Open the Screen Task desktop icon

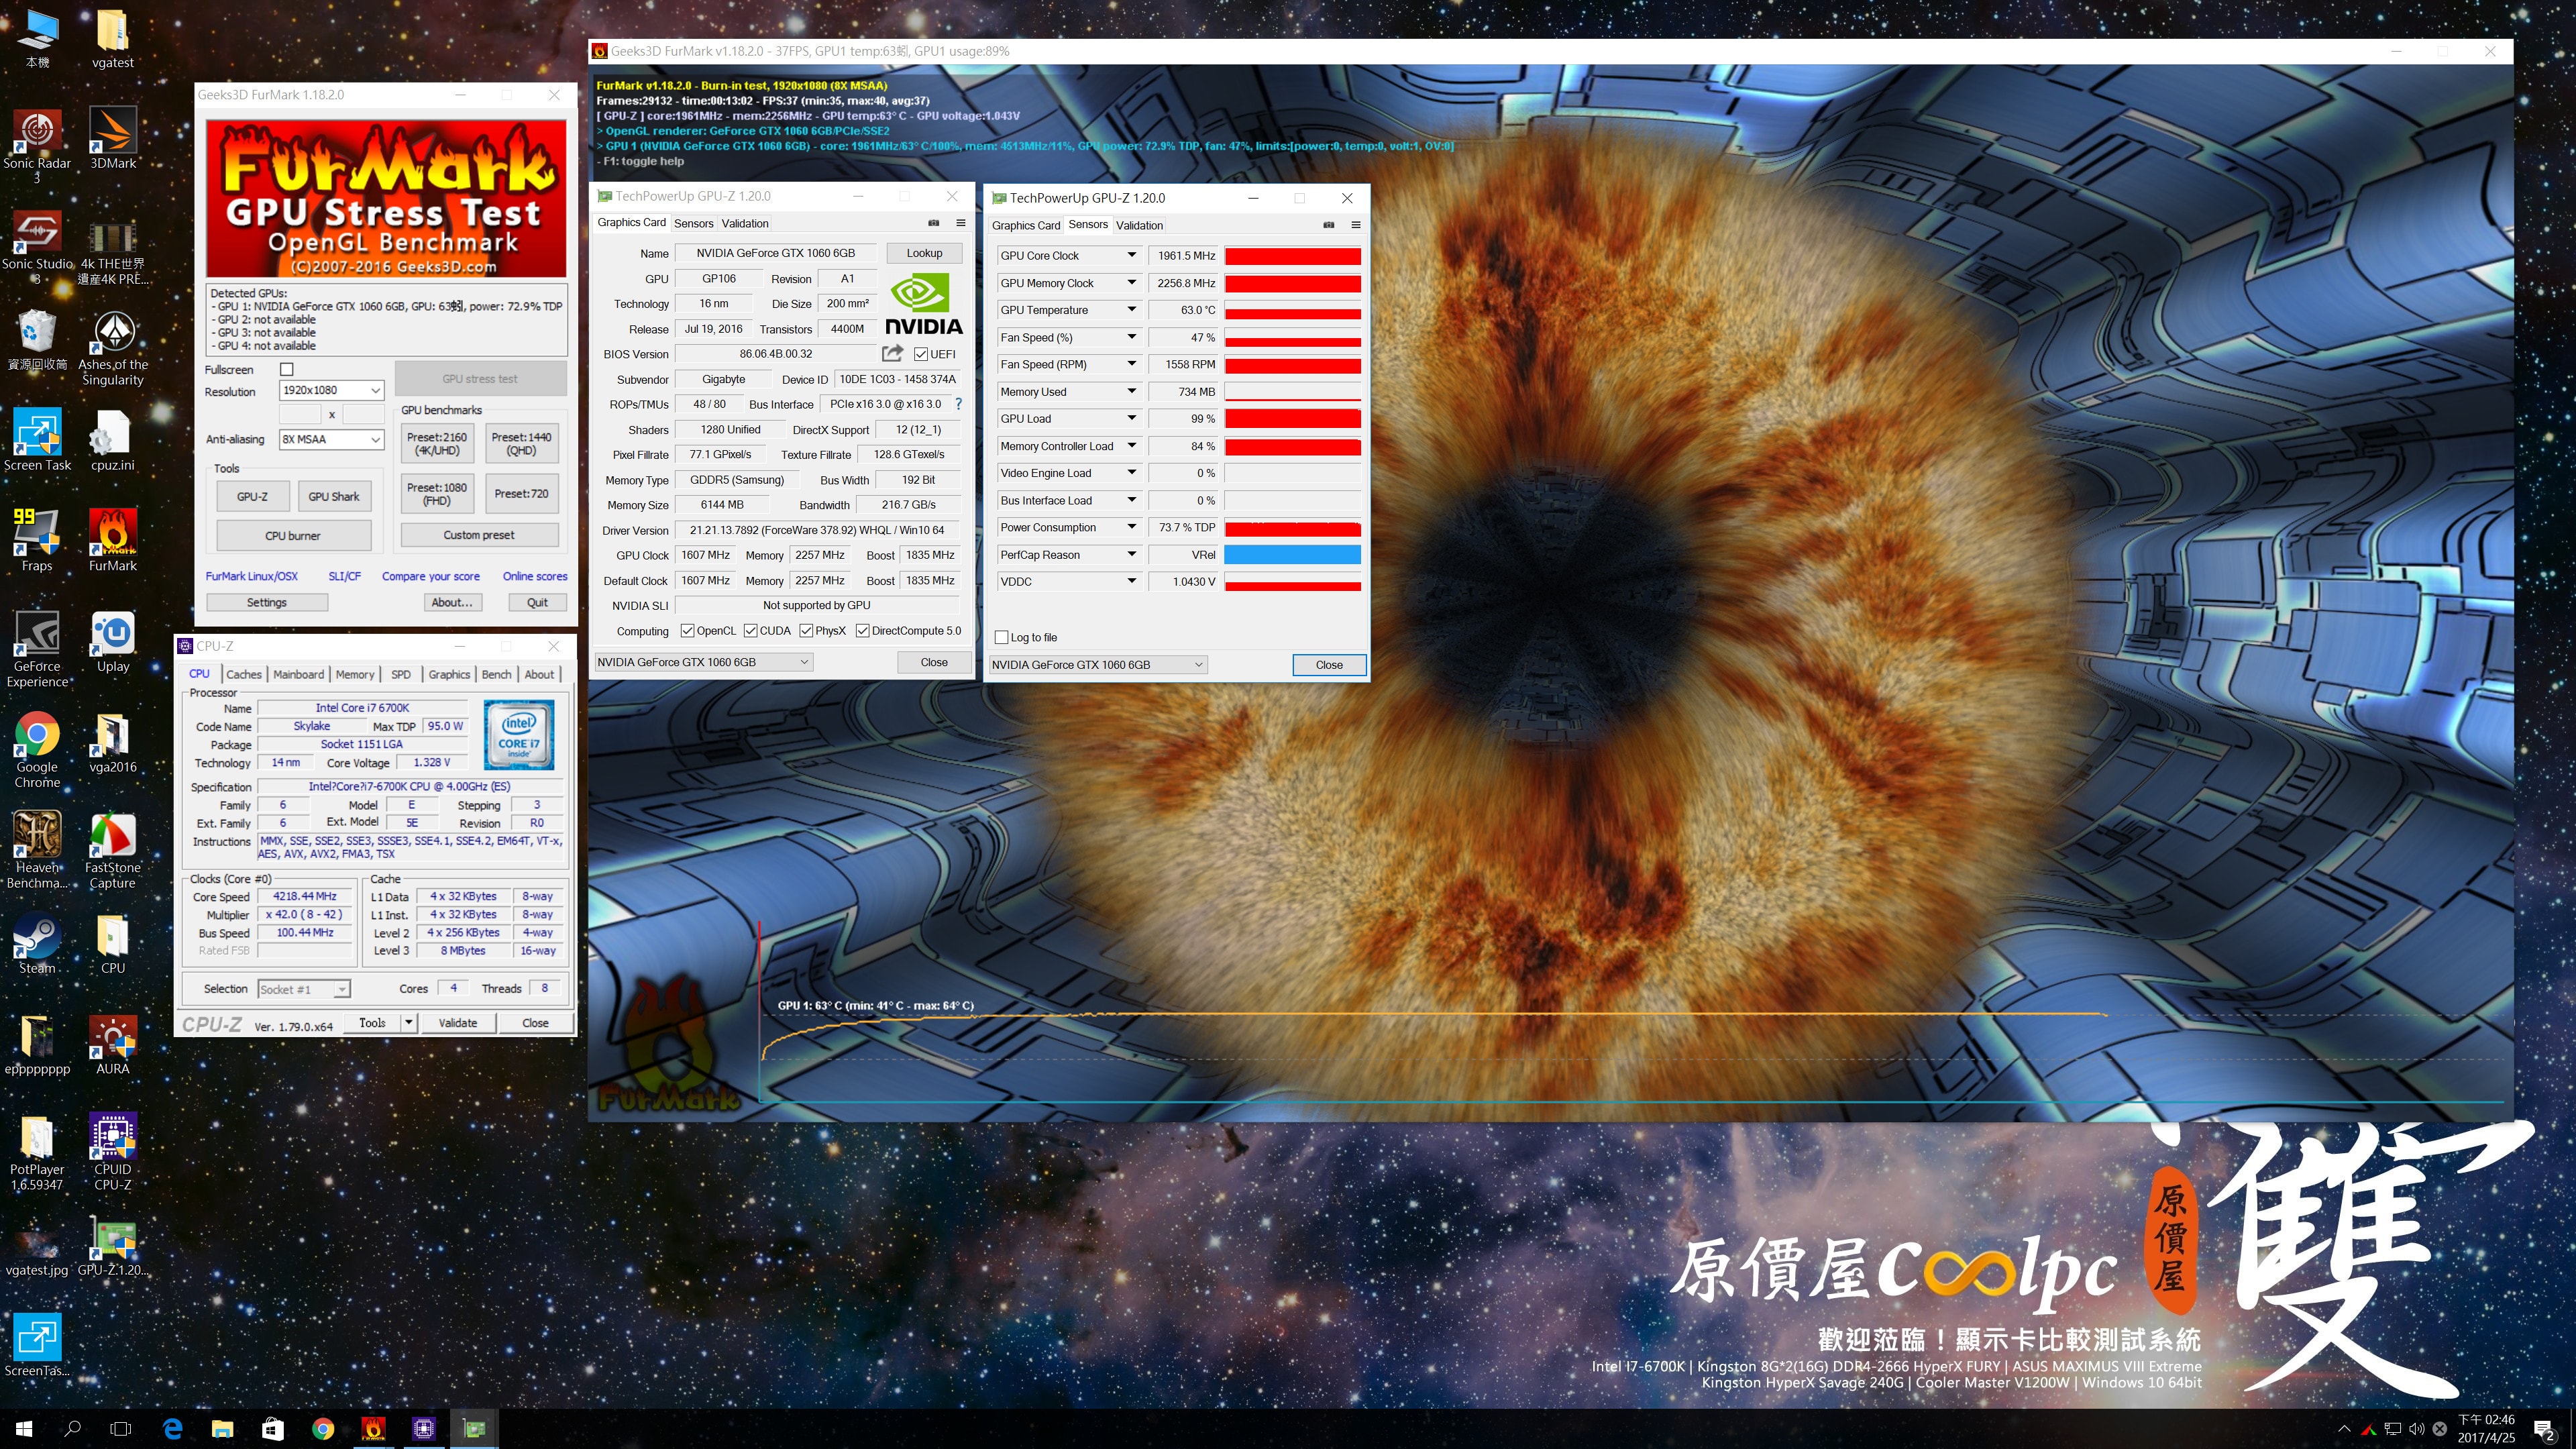[x=37, y=440]
